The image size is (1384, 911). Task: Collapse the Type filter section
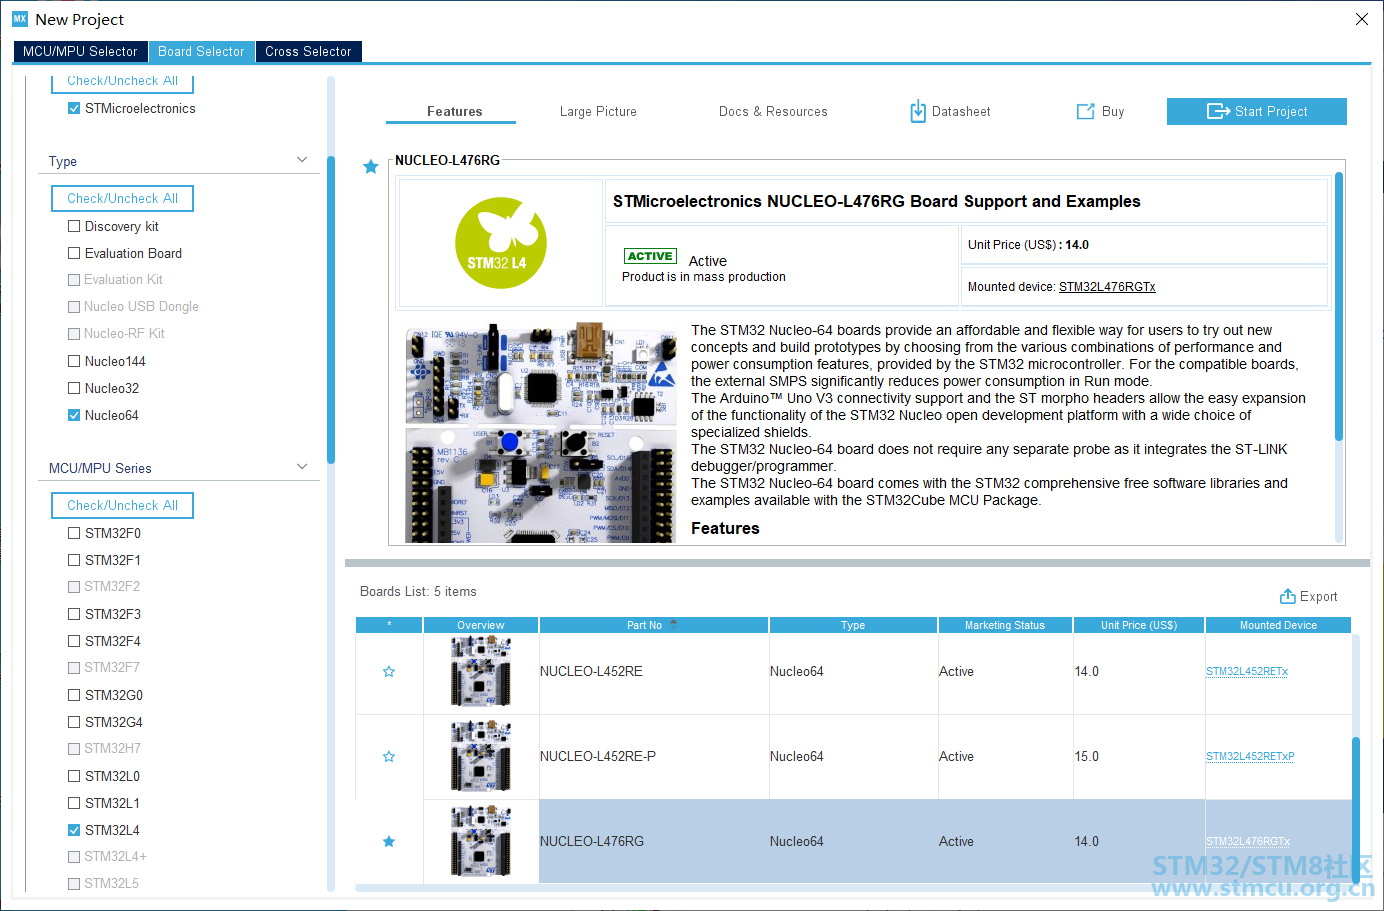[x=302, y=160]
